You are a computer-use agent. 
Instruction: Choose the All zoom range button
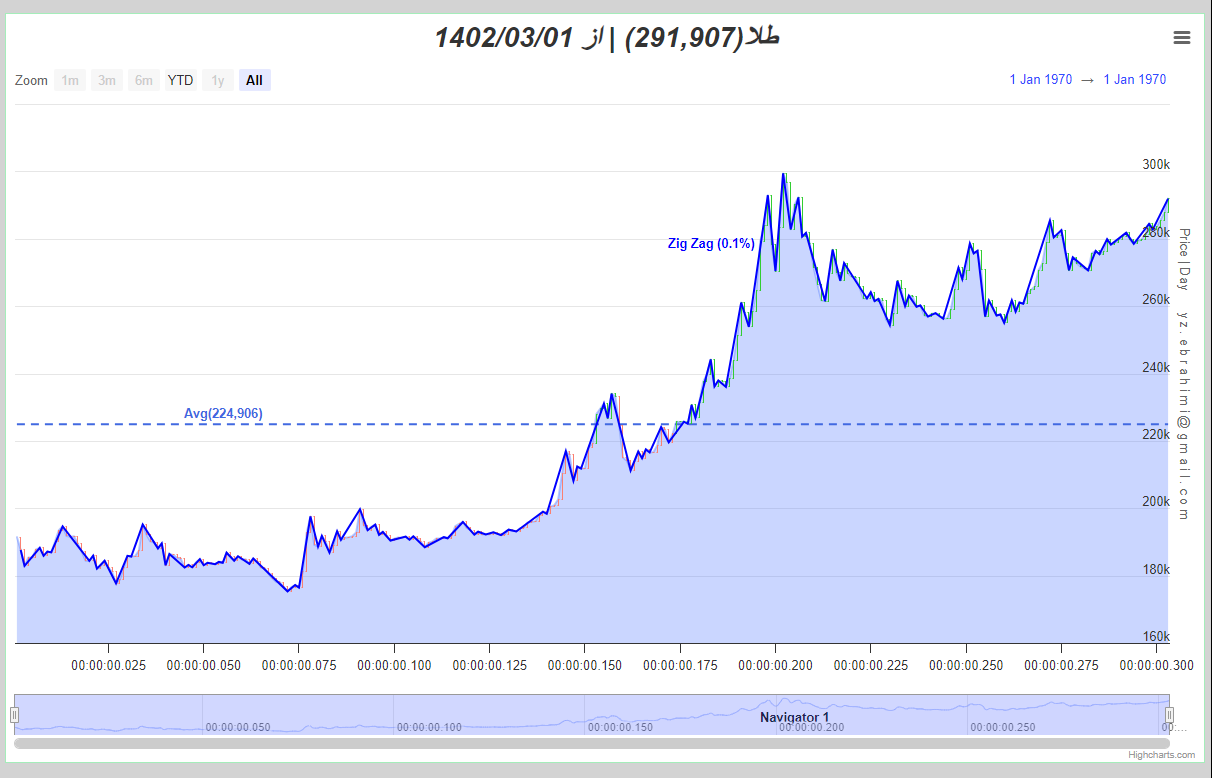pos(255,80)
